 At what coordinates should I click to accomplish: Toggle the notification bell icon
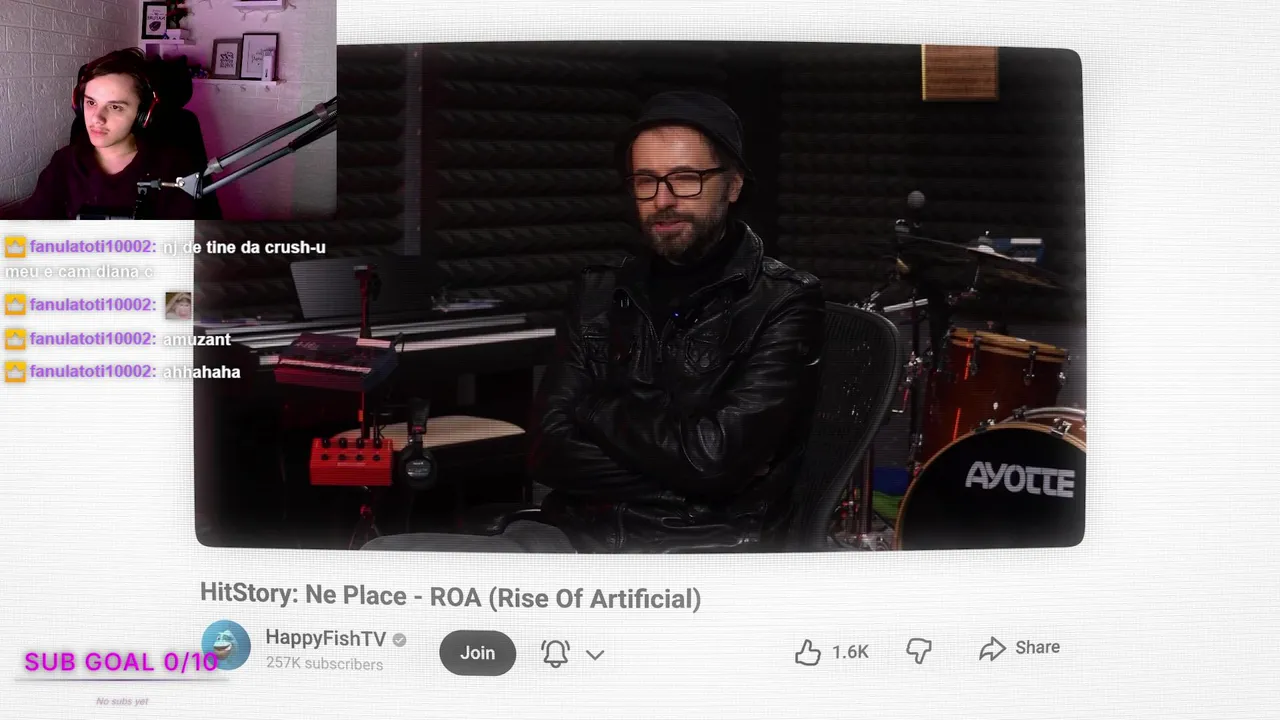pyautogui.click(x=555, y=653)
